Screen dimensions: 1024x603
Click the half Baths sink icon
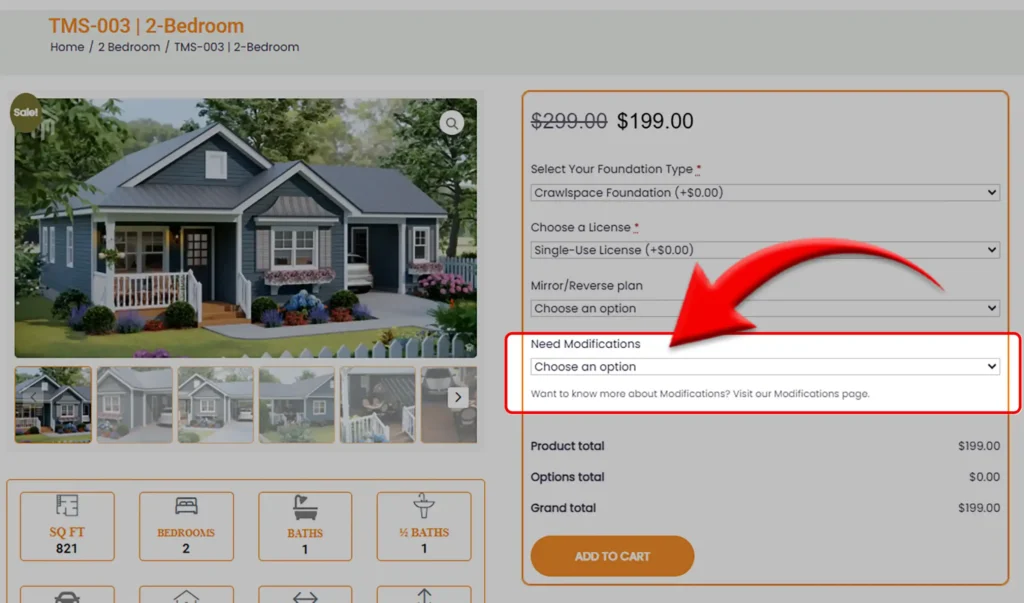click(x=424, y=506)
